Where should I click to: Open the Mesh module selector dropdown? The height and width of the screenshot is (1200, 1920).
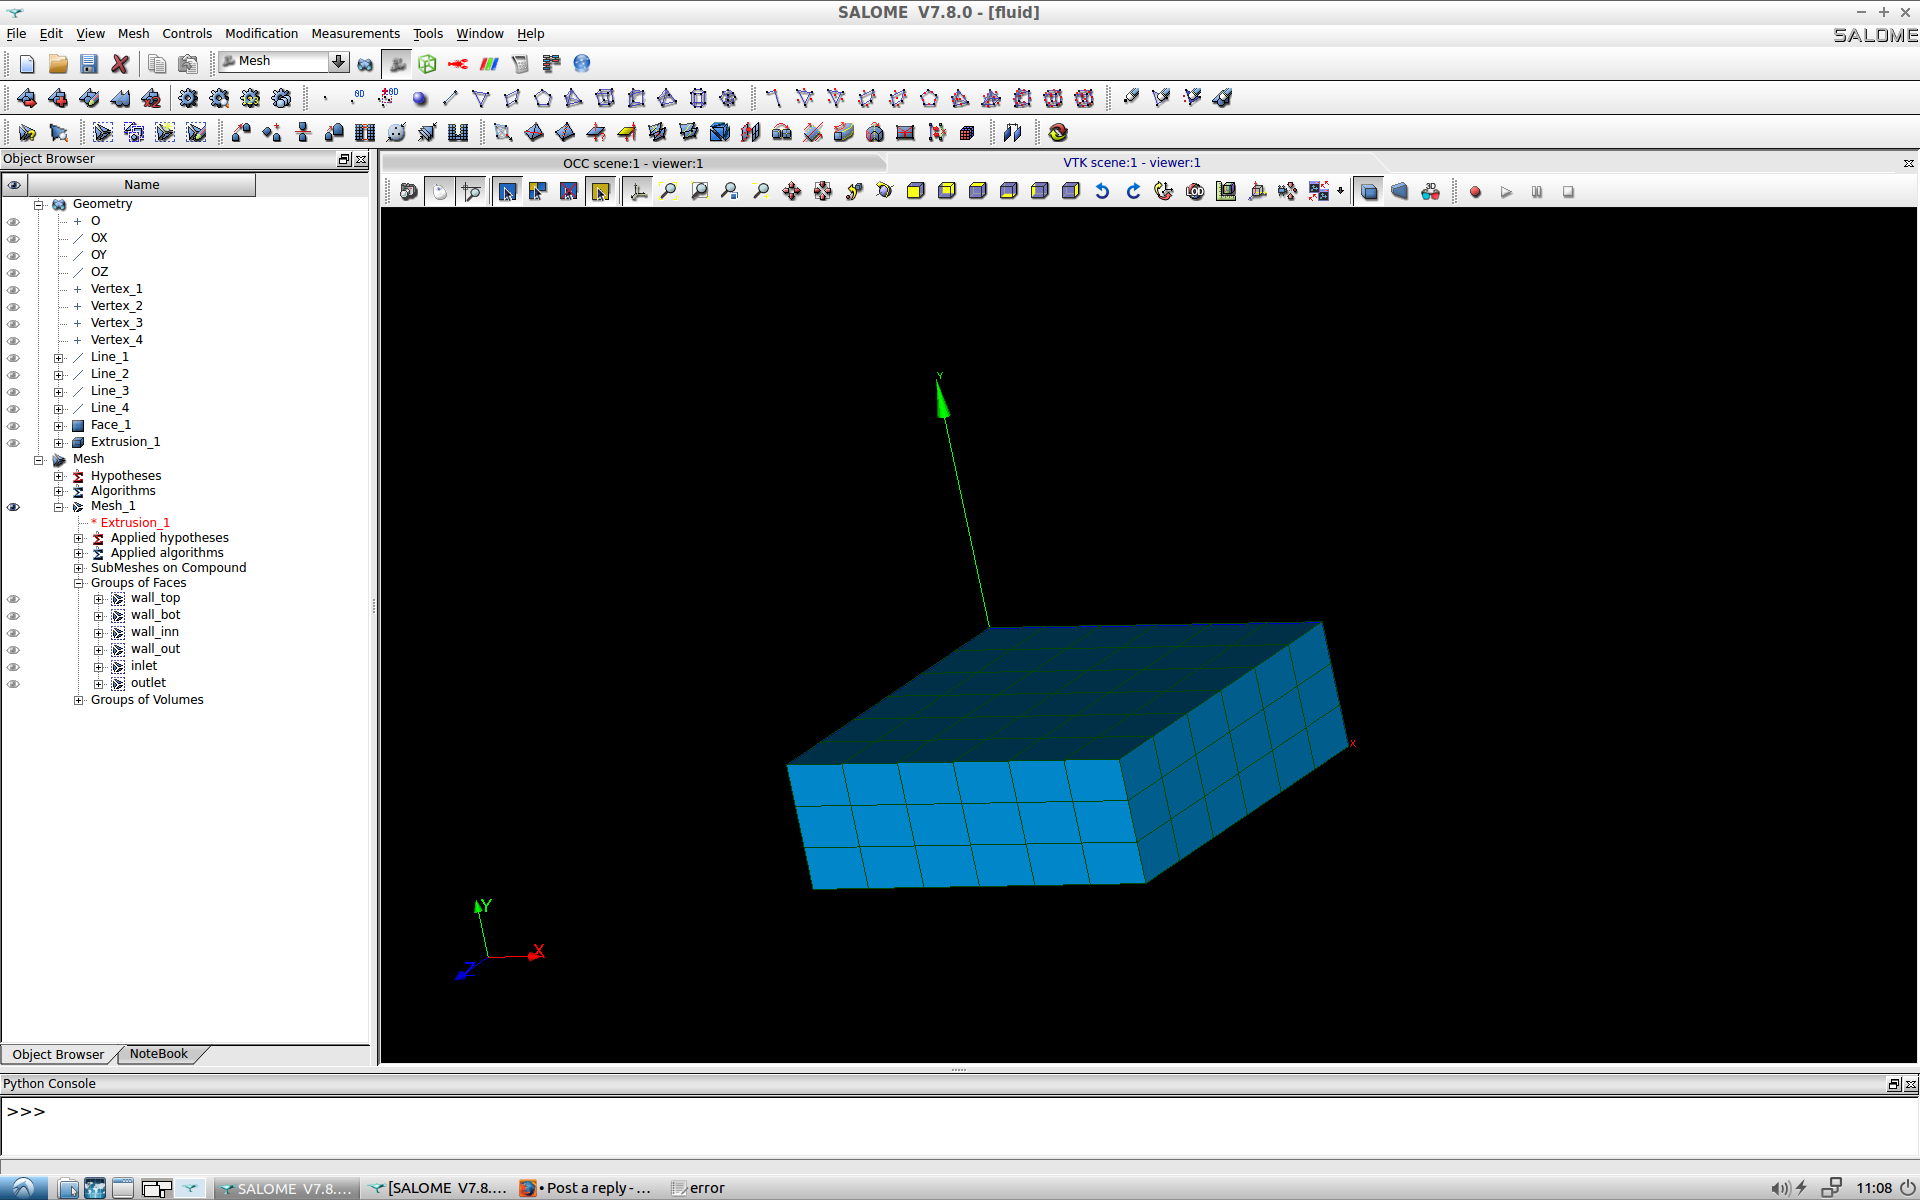[338, 62]
